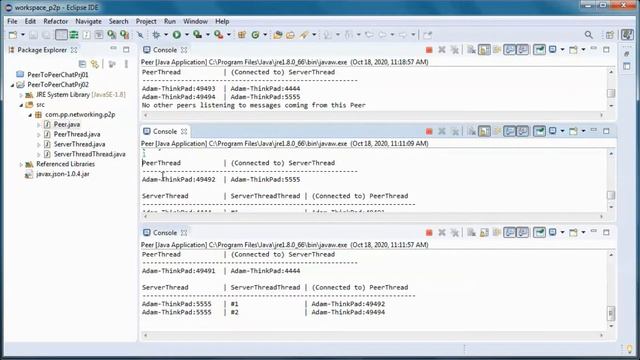640x360 pixels.
Task: Select the PeerToPeerChatPrj01 project
Action: tap(57, 75)
